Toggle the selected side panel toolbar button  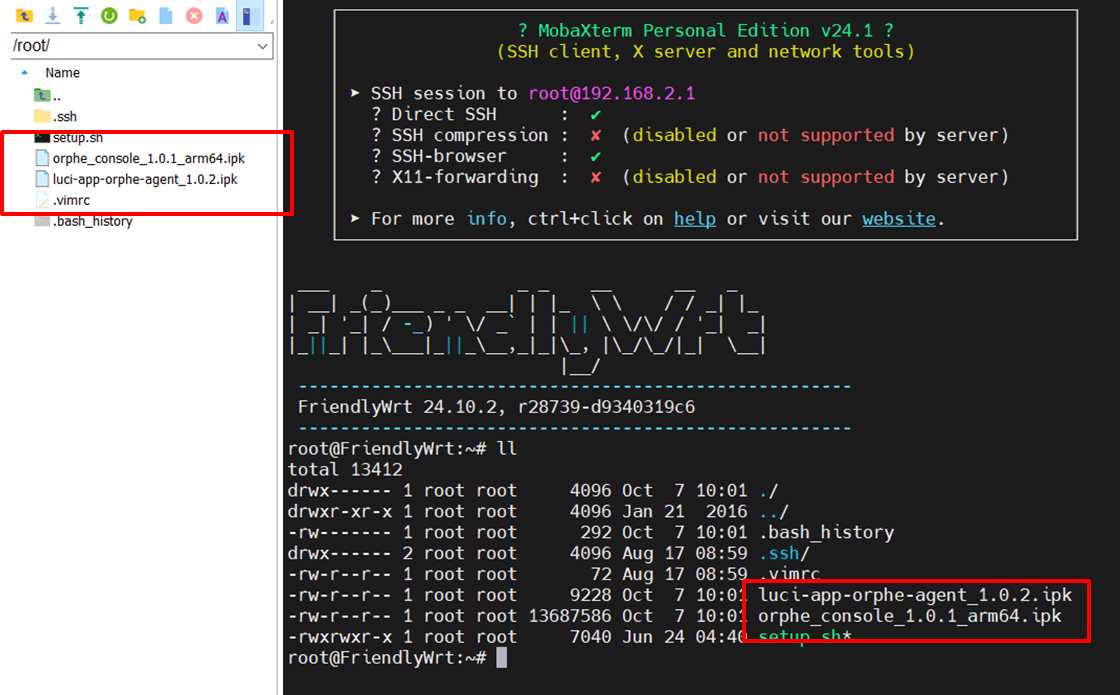pos(247,15)
